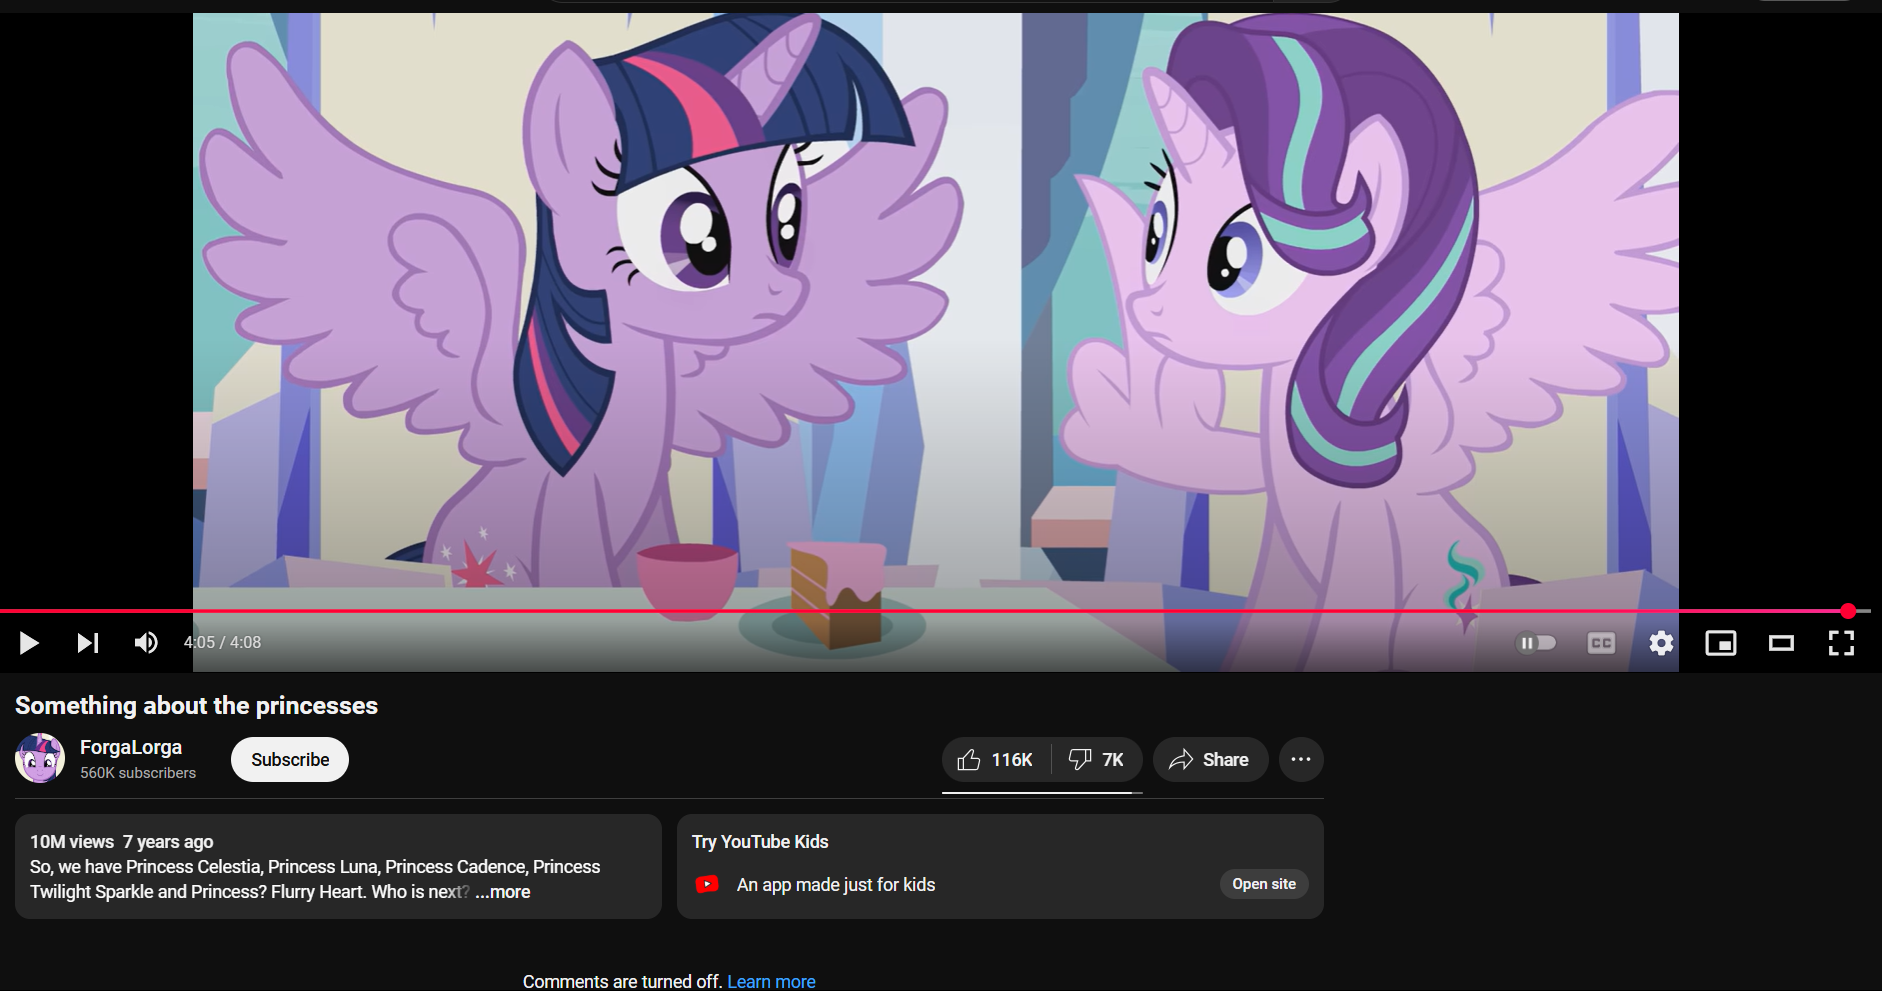Enable miniplayer mode
Screen dimensions: 1882x991
[x=1720, y=643]
